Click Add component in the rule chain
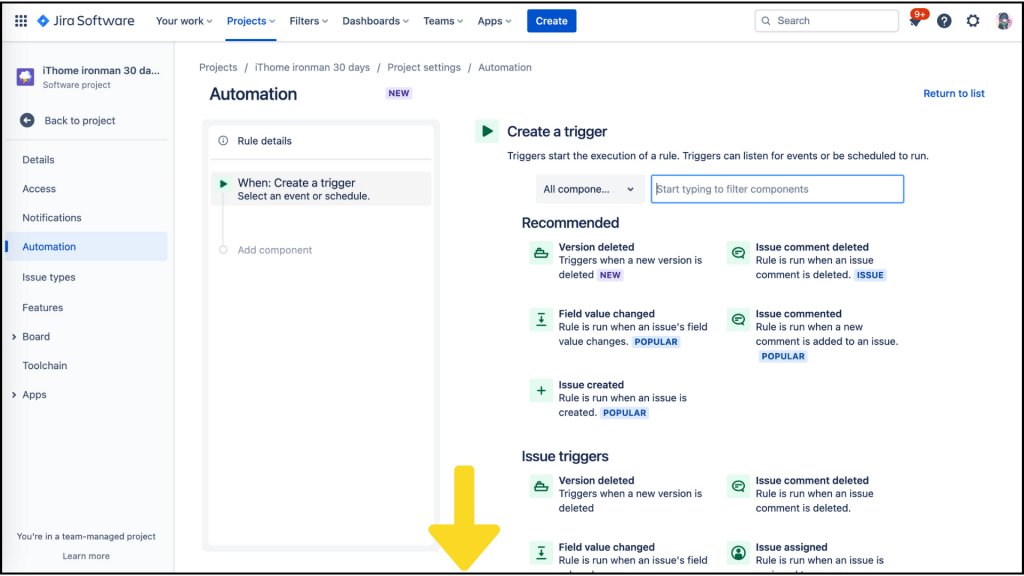This screenshot has height=576, width=1024. [x=274, y=249]
